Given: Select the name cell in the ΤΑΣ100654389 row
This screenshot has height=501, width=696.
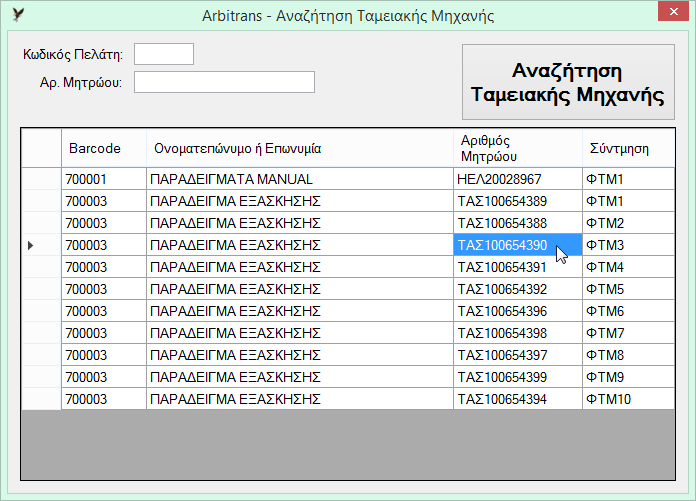Looking at the screenshot, I should click(300, 201).
